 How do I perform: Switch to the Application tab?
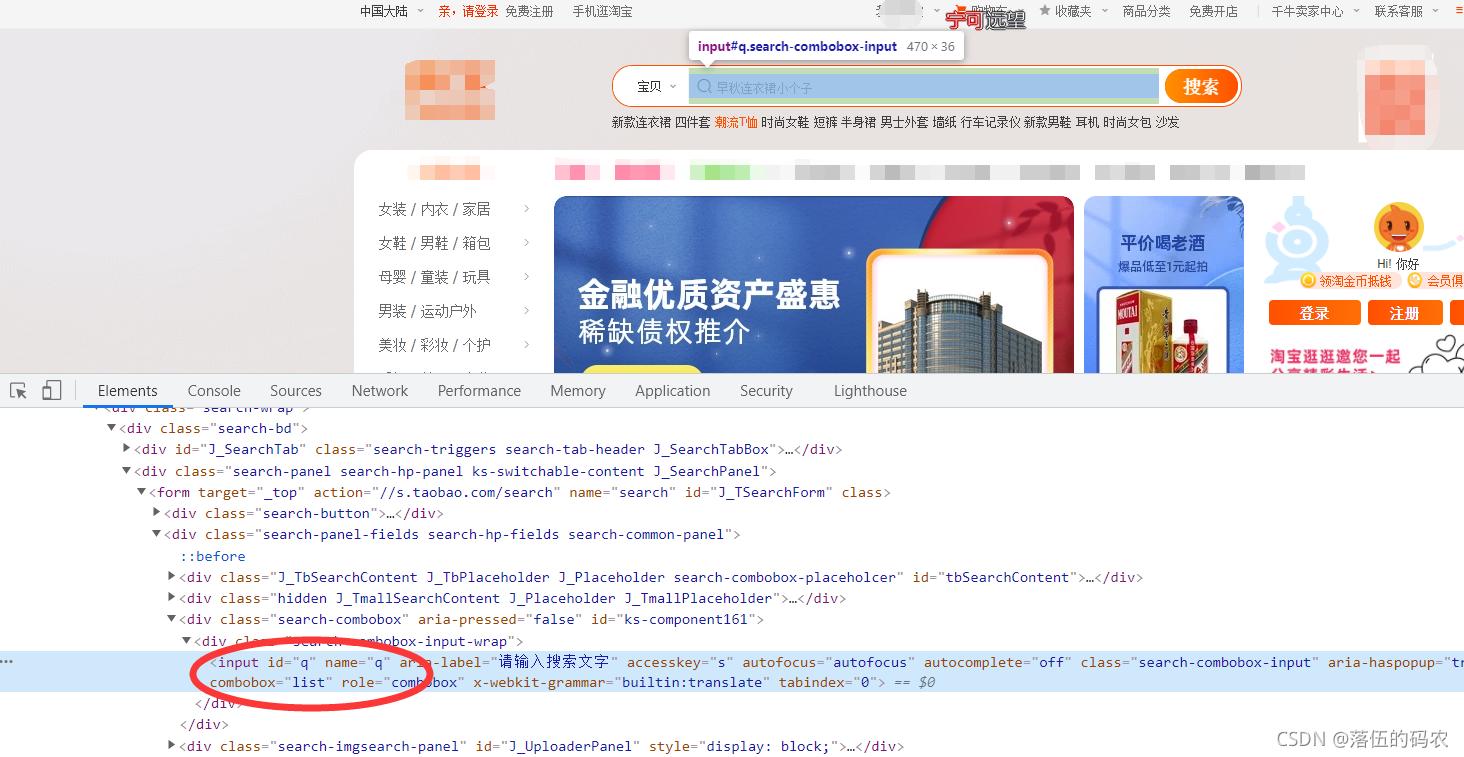tap(672, 390)
